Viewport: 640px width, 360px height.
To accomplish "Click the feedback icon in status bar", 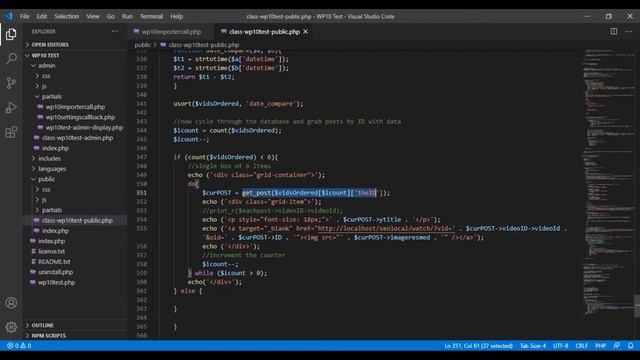I will coord(617,346).
